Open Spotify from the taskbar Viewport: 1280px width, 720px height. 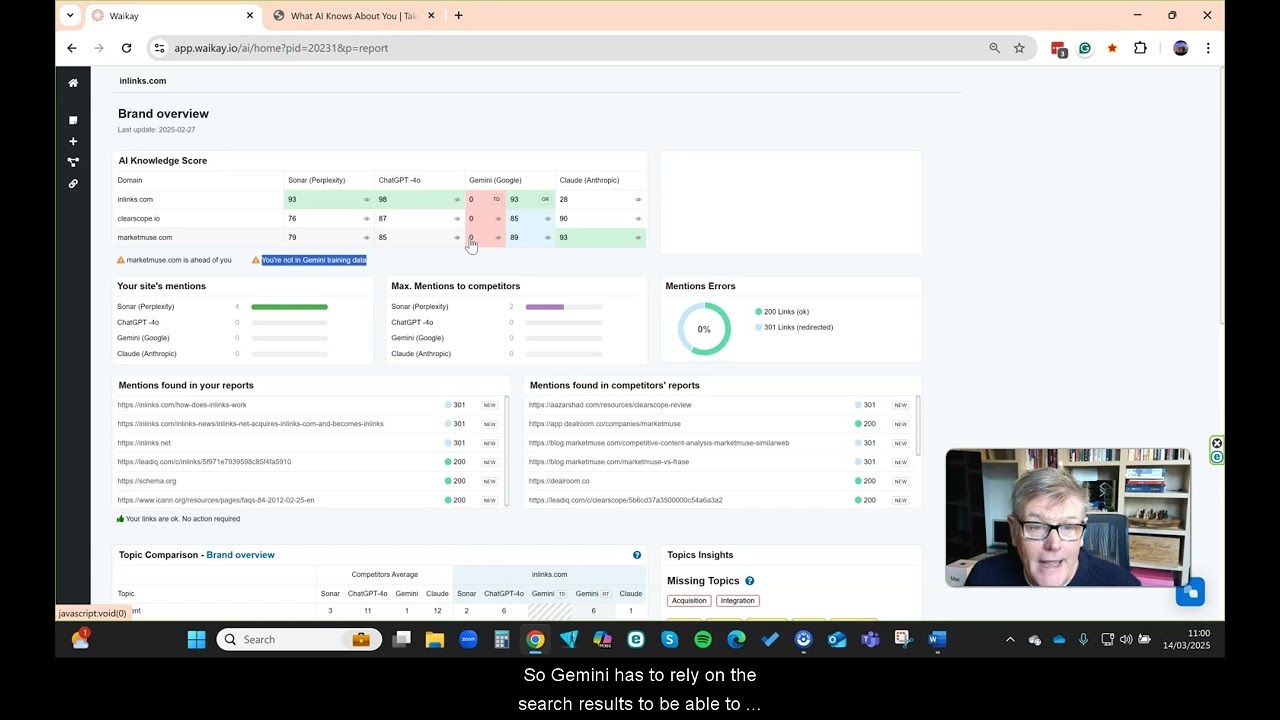coord(703,640)
